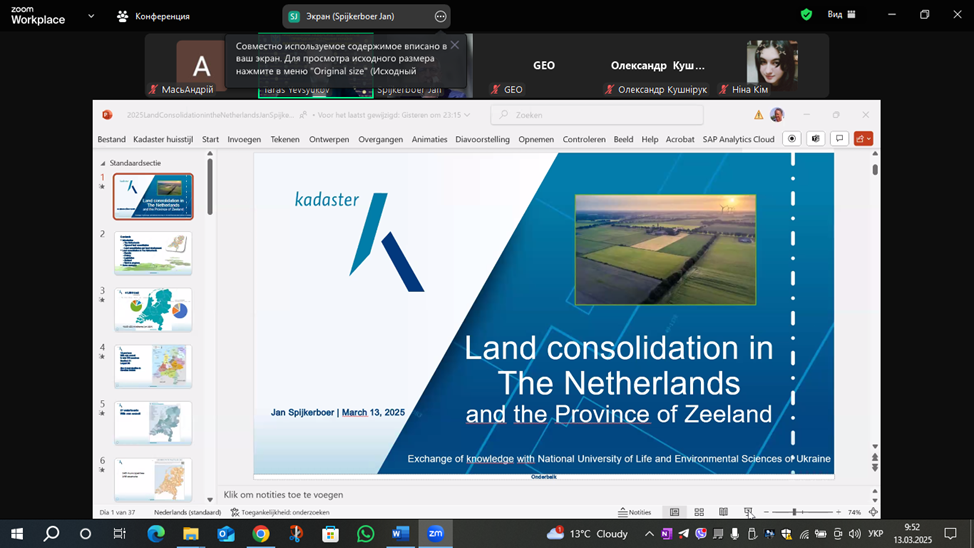Image resolution: width=974 pixels, height=548 pixels.
Task: Switch to the Overgangen tab
Action: coord(380,139)
